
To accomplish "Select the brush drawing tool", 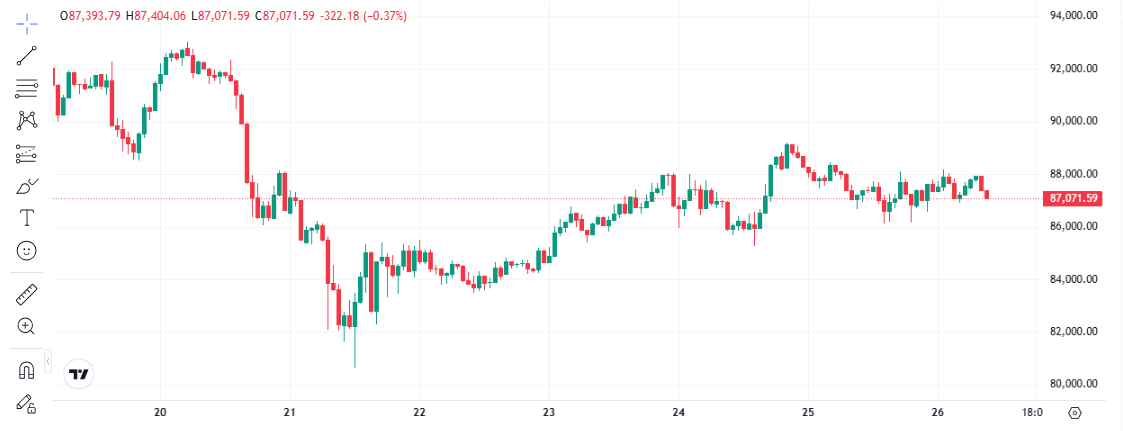I will click(x=27, y=186).
